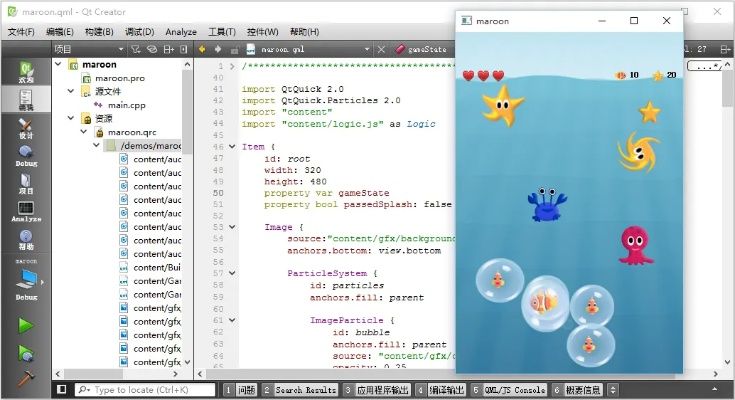Image resolution: width=735 pixels, height=400 pixels.
Task: Go back using the left arrow
Action: click(x=201, y=48)
